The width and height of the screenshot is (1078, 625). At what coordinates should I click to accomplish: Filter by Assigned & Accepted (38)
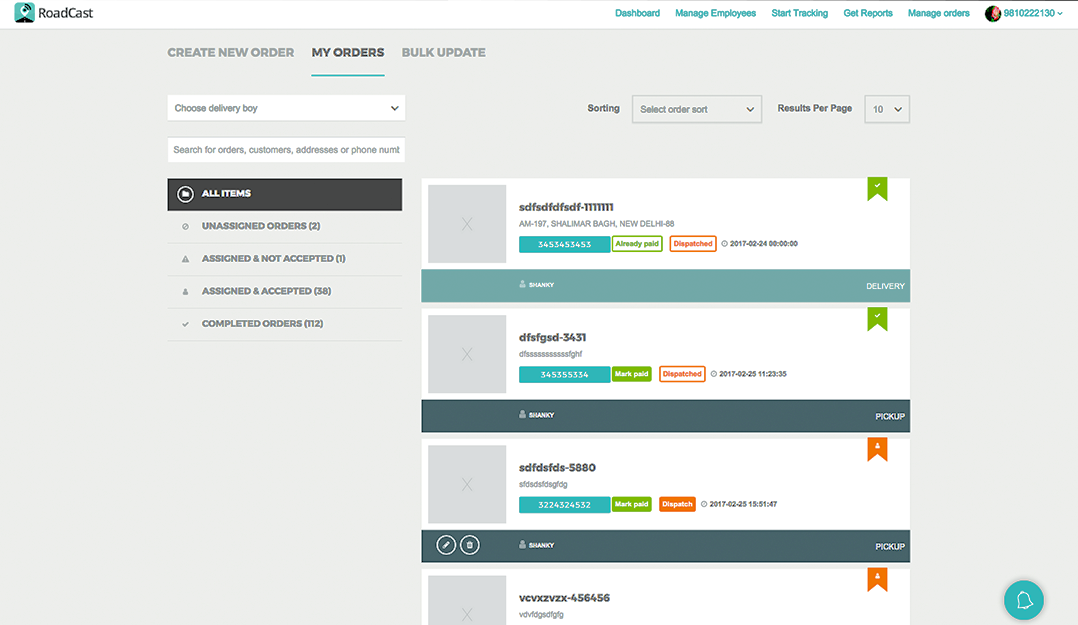click(285, 292)
